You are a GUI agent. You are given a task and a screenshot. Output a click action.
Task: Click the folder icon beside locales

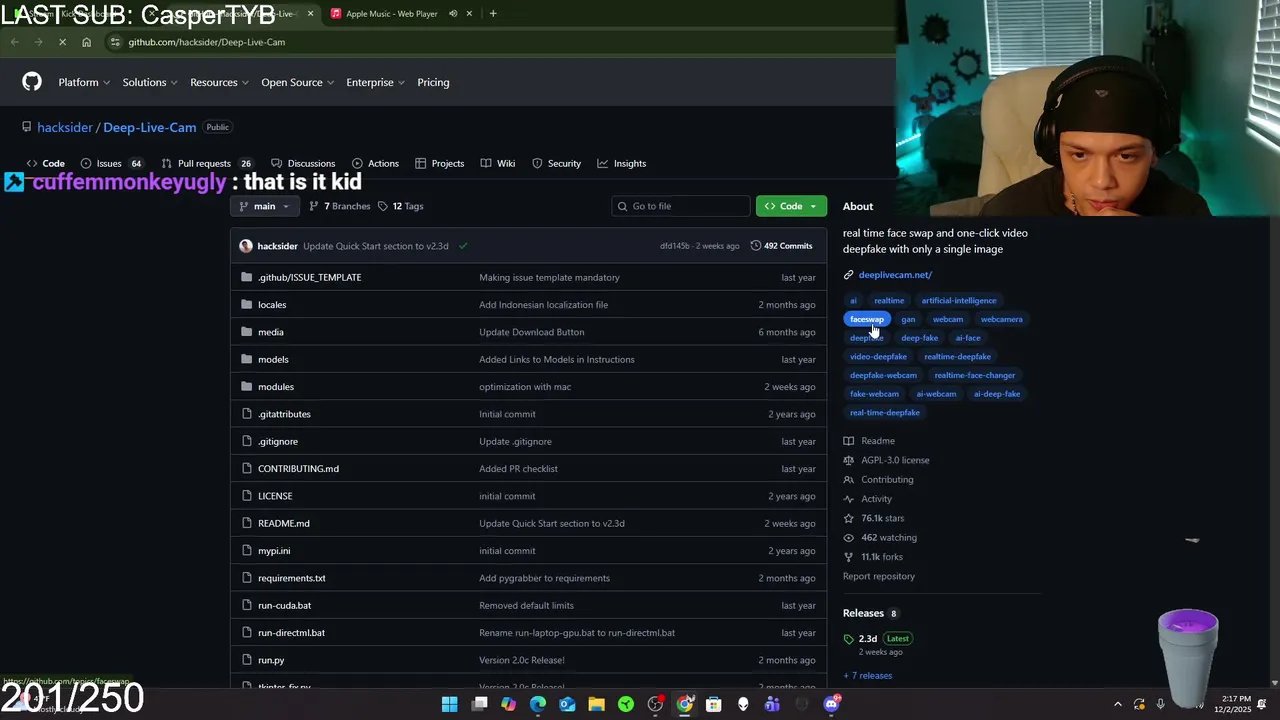tap(247, 305)
